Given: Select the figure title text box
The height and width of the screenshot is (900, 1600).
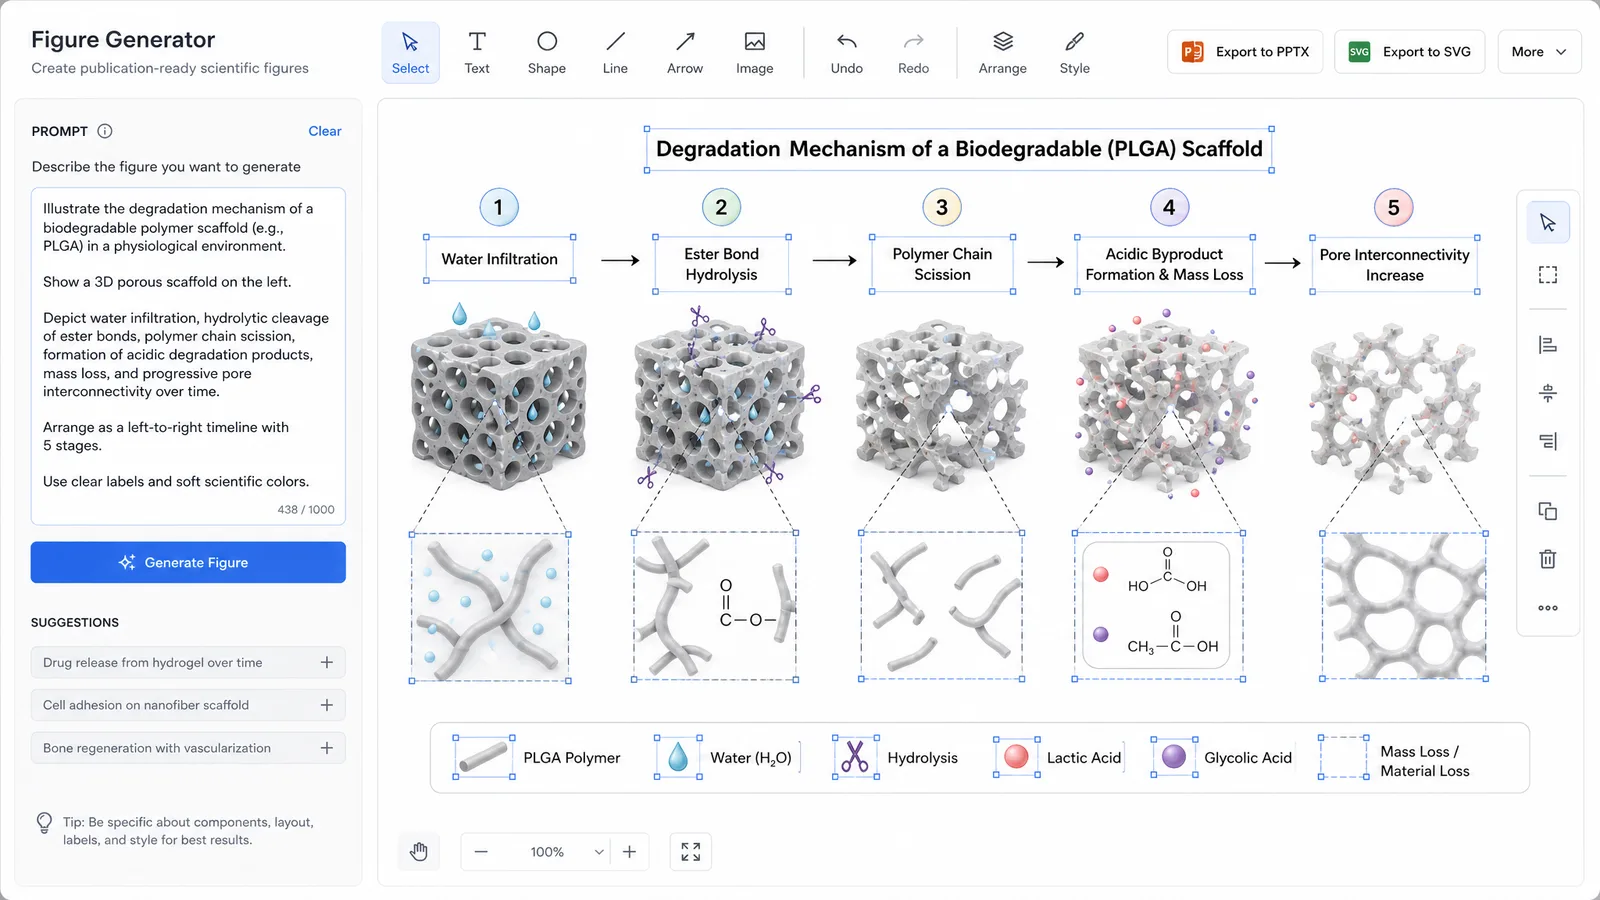Looking at the screenshot, I should coord(959,149).
